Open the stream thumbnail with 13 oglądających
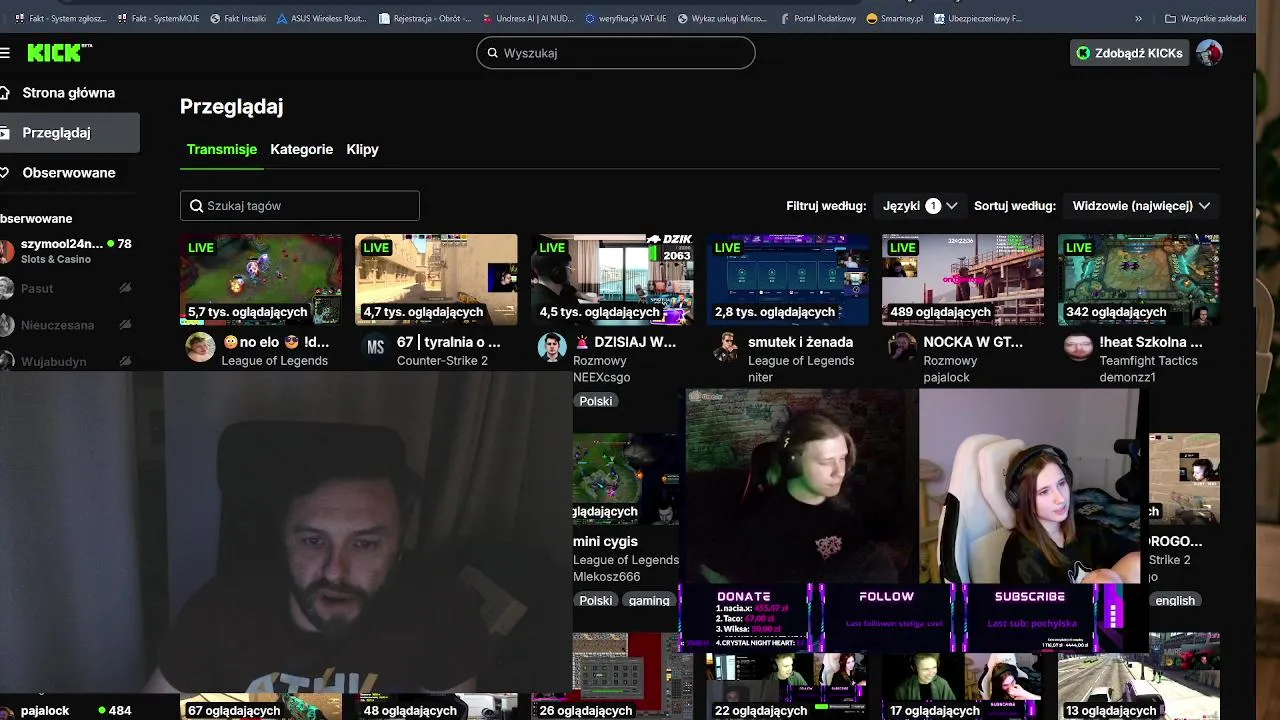Image resolution: width=1280 pixels, height=720 pixels. [x=1139, y=676]
